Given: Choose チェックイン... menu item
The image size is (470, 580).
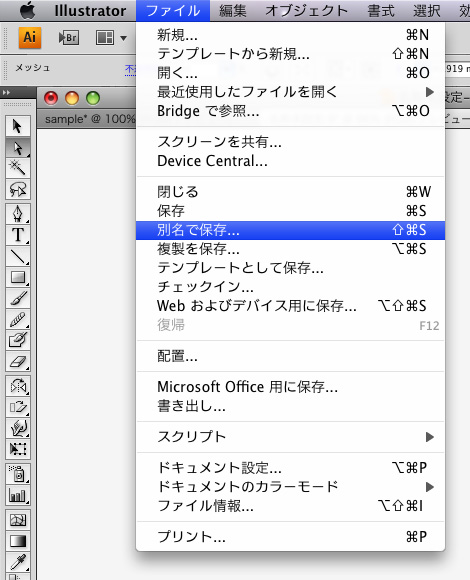Looking at the screenshot, I should tap(290, 287).
